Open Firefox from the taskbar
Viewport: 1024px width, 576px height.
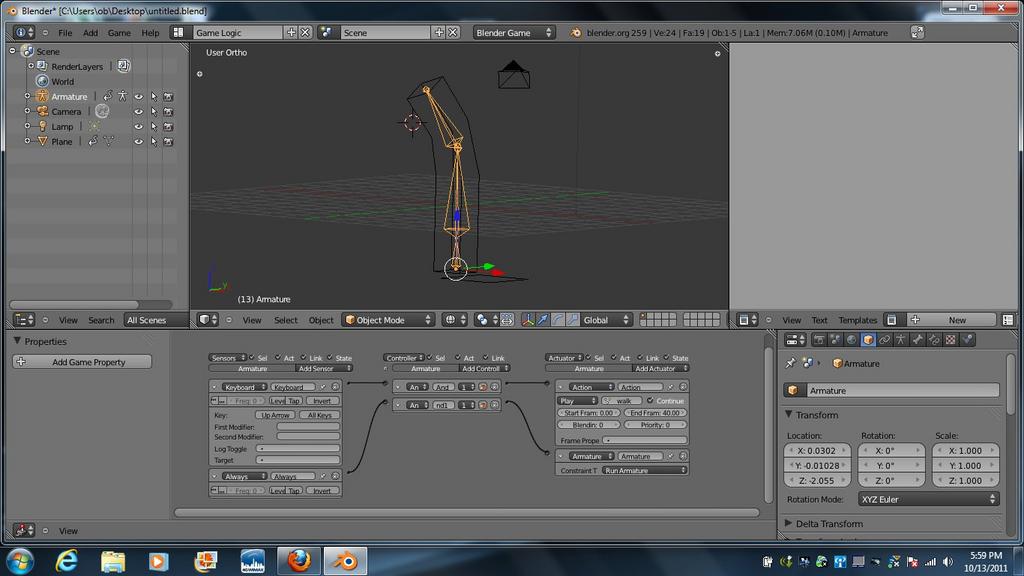(x=298, y=560)
